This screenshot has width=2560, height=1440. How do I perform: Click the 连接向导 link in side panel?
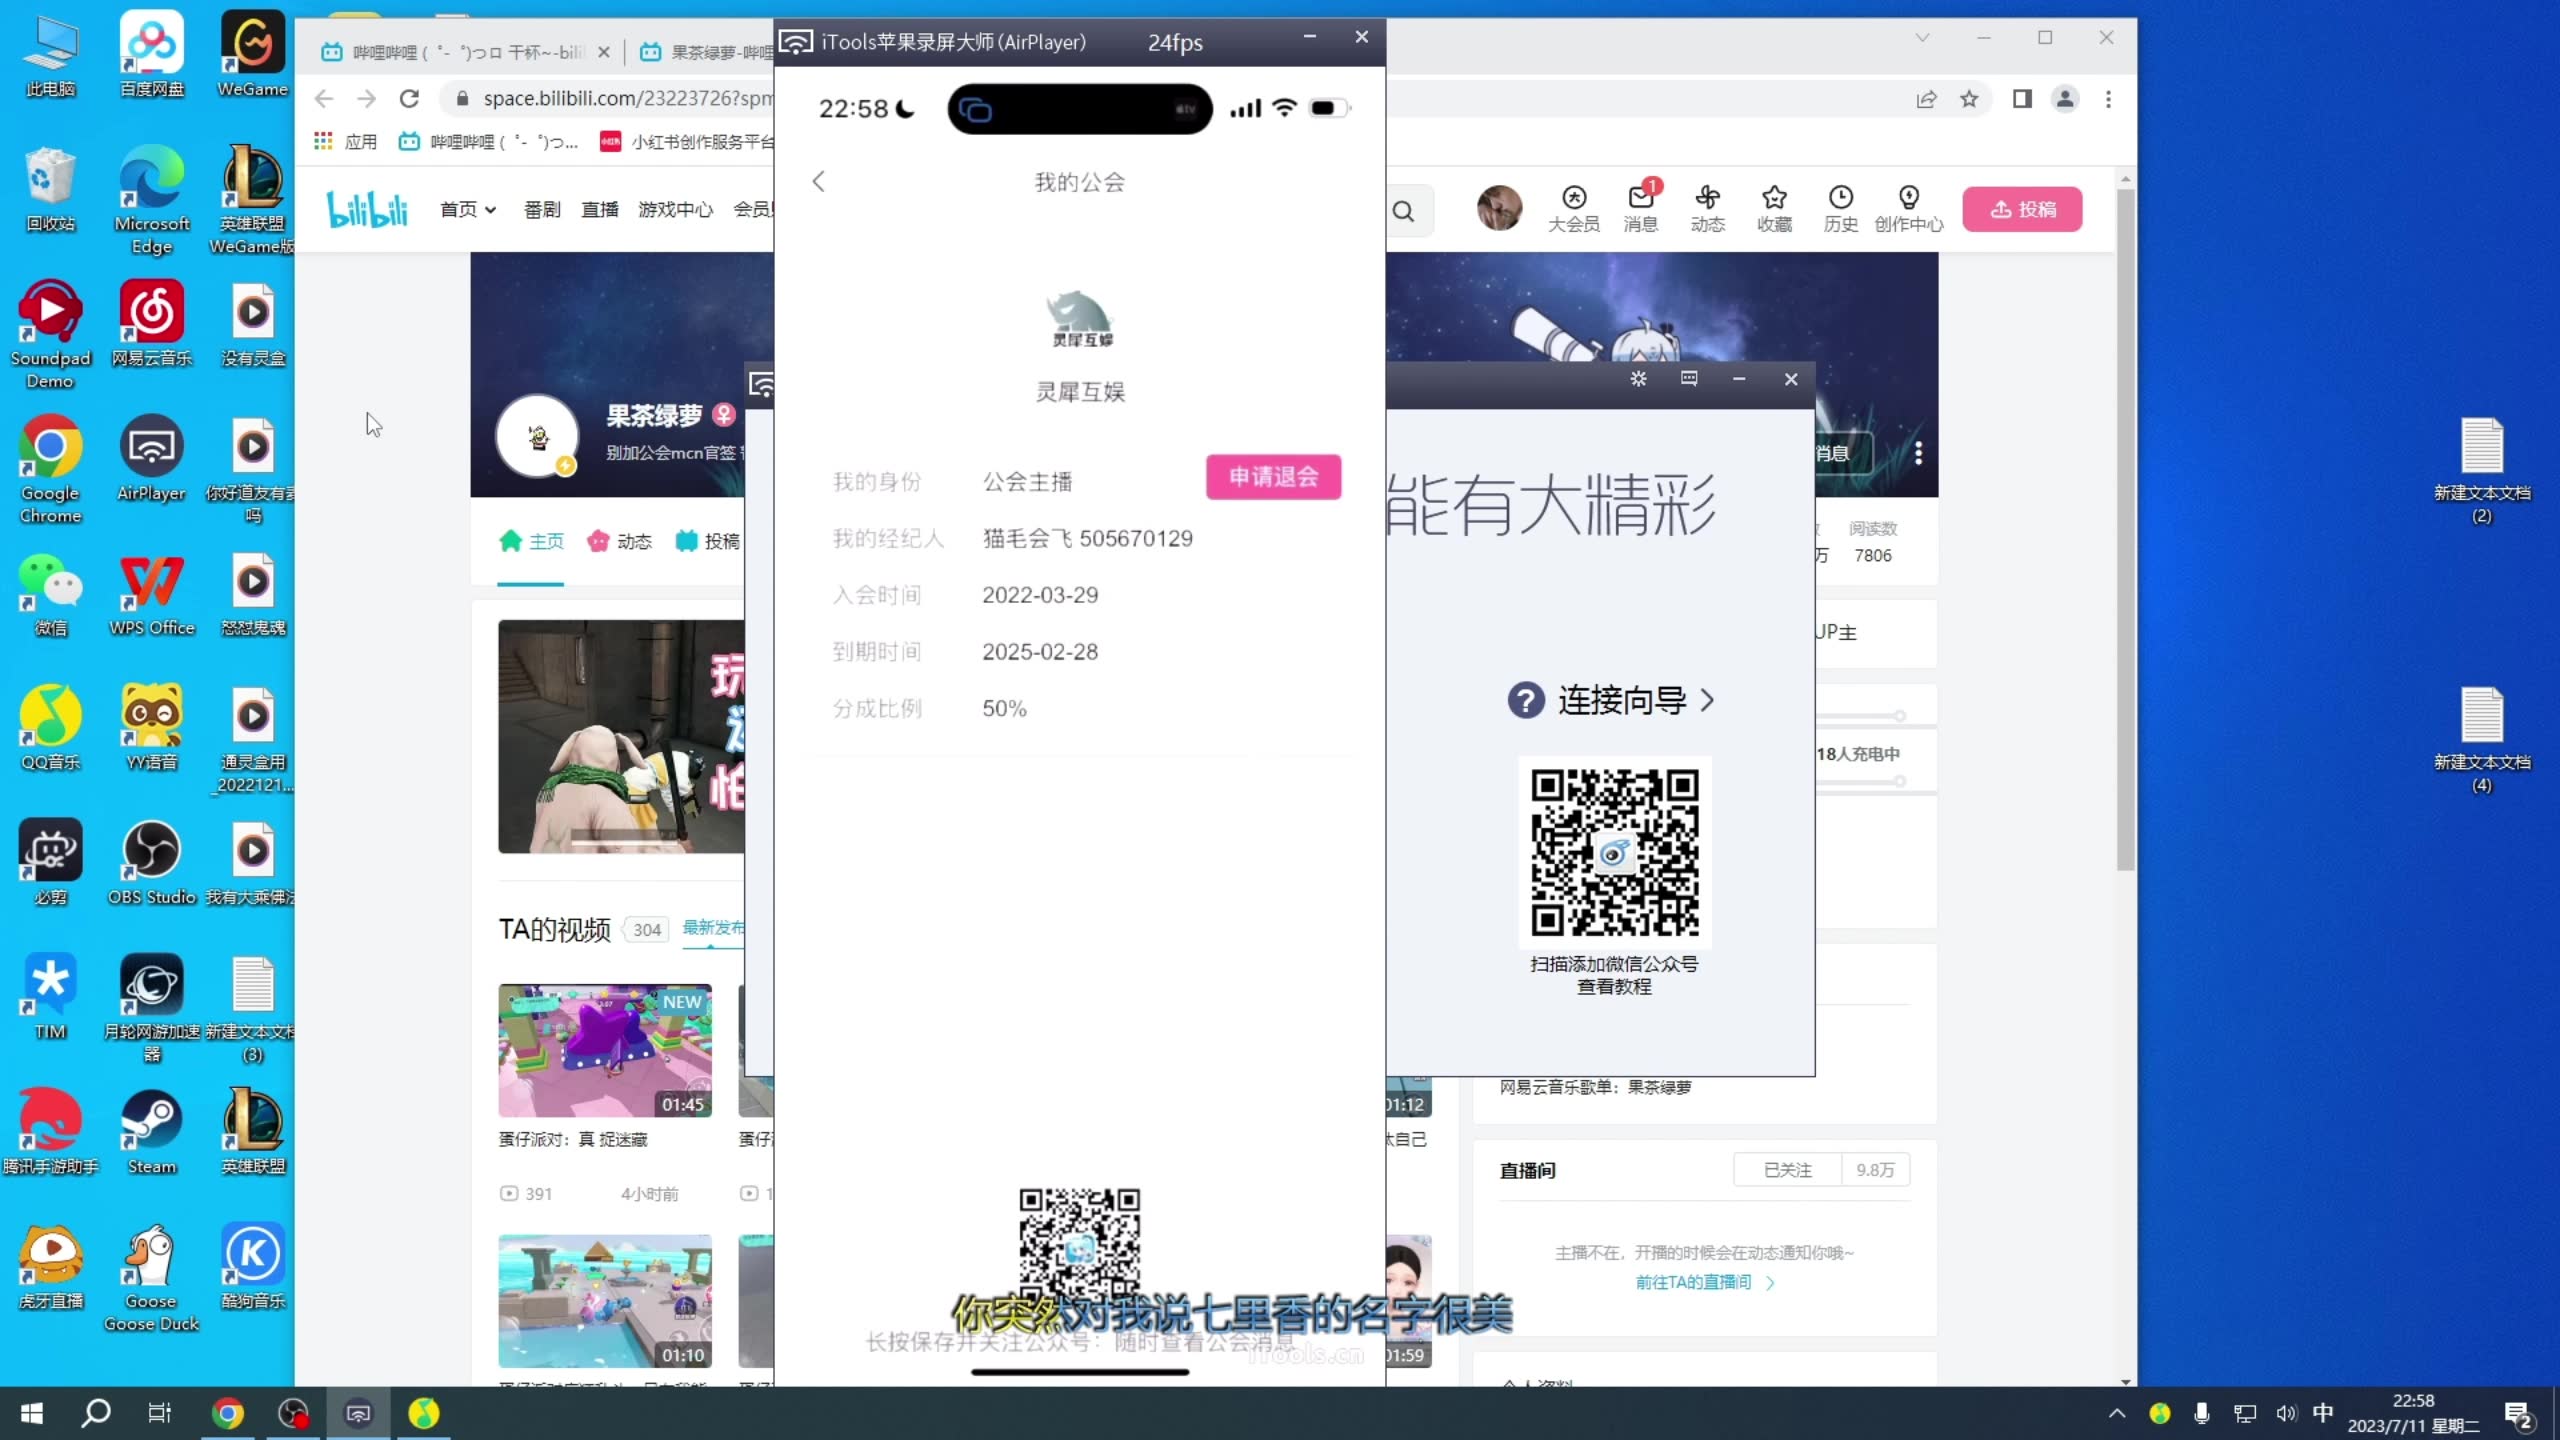pyautogui.click(x=1619, y=700)
